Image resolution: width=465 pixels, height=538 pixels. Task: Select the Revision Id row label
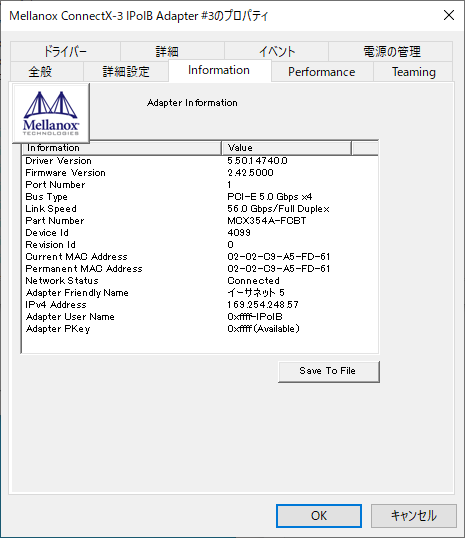click(50, 245)
